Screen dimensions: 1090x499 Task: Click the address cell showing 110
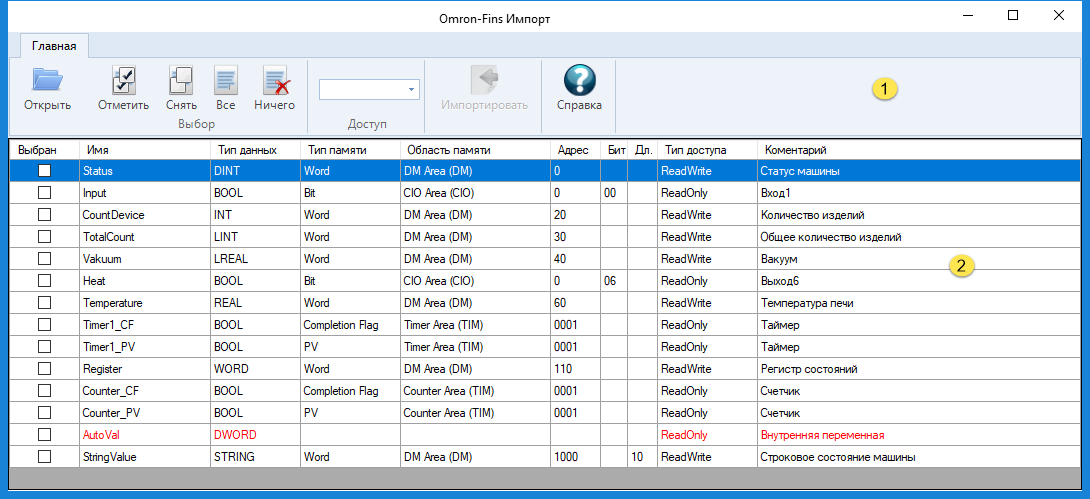click(576, 369)
